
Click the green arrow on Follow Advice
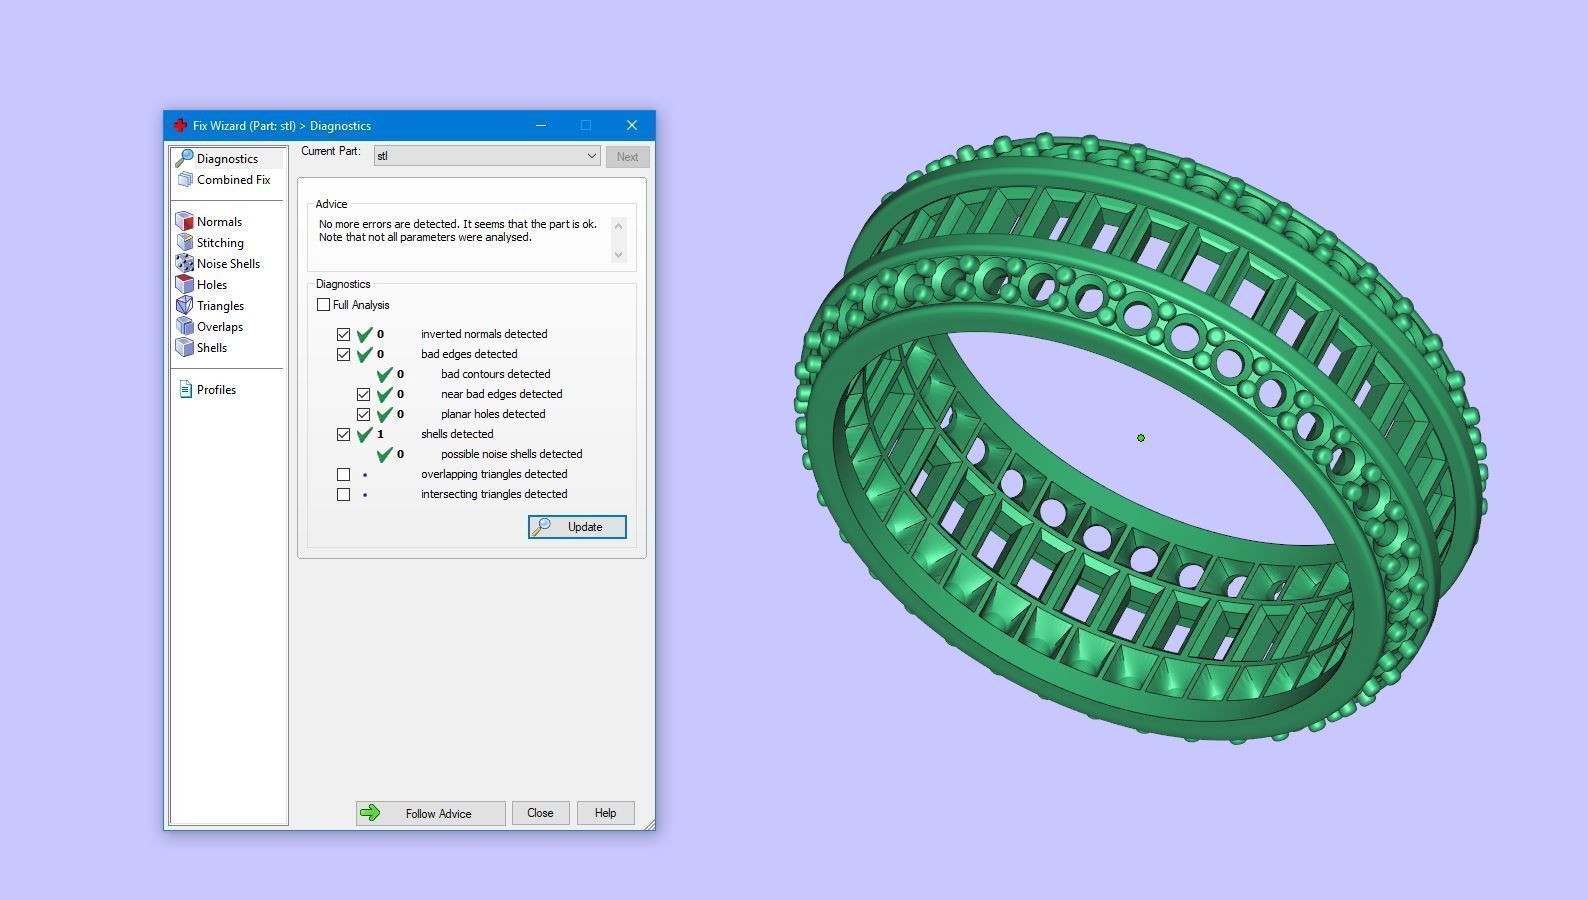pyautogui.click(x=370, y=813)
